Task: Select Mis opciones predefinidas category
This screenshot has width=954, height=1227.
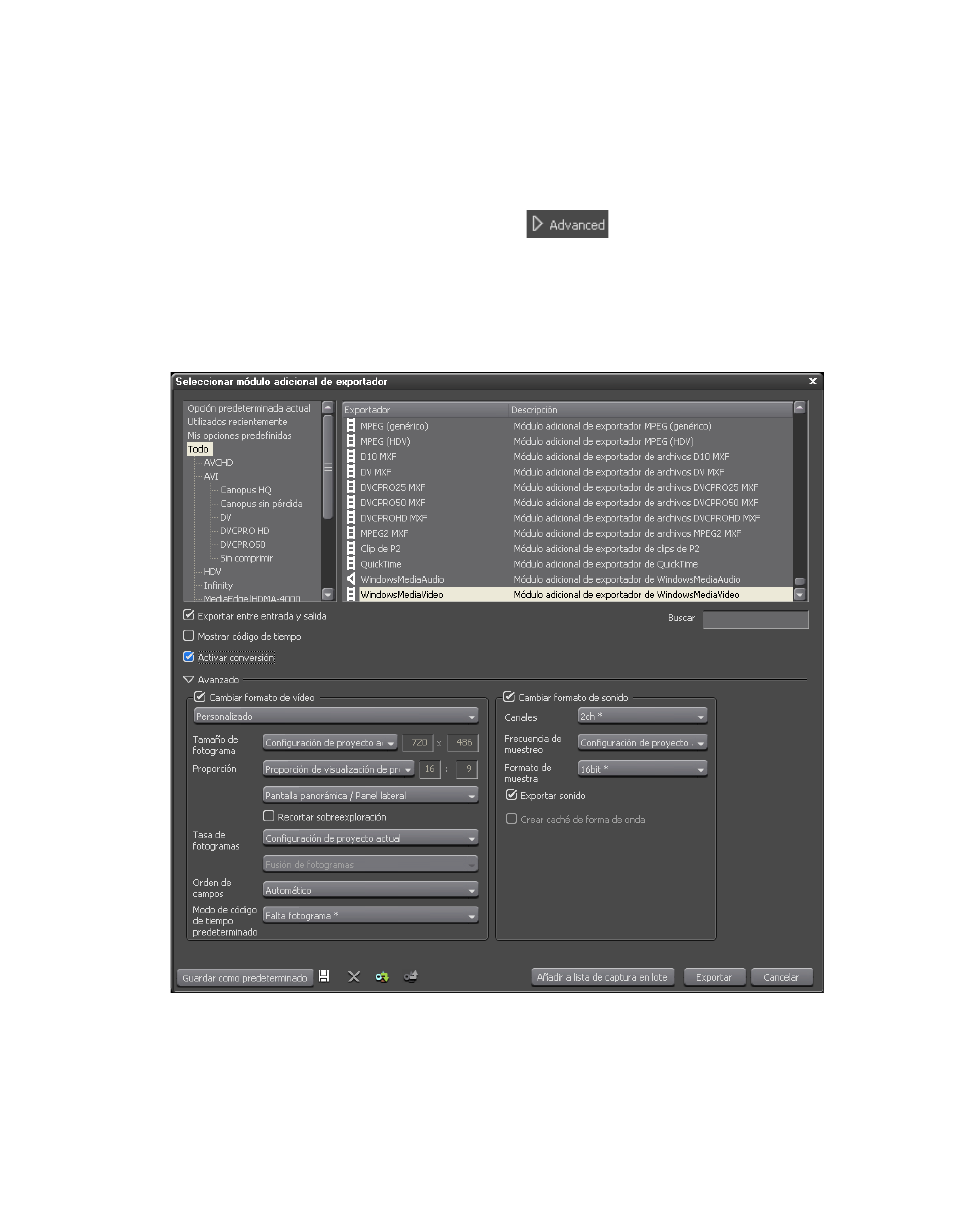Action: [240, 436]
